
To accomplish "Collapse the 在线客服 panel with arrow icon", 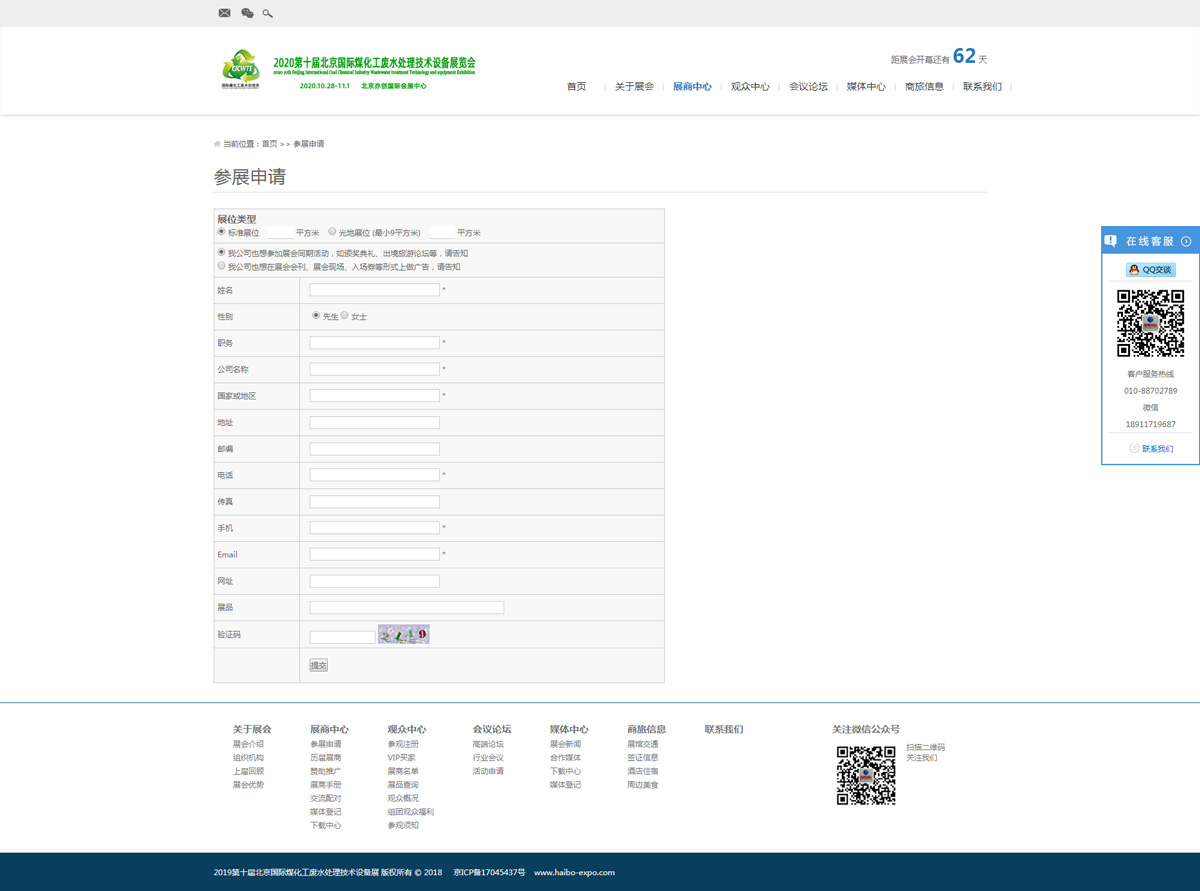I will 1186,241.
